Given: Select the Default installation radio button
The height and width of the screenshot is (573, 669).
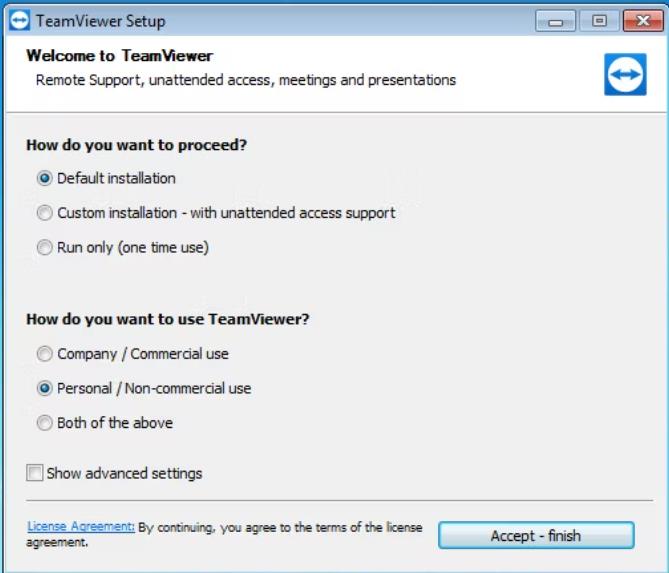Looking at the screenshot, I should click(44, 178).
